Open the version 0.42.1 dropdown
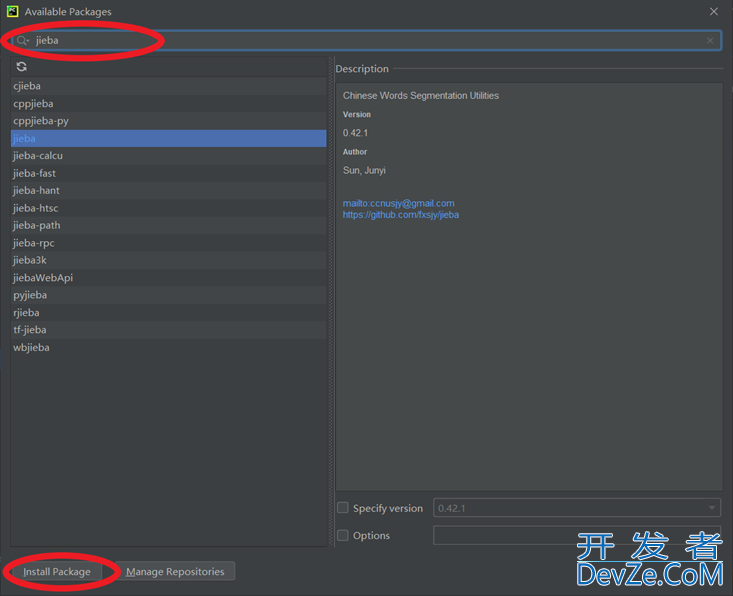733x596 pixels. 577,508
